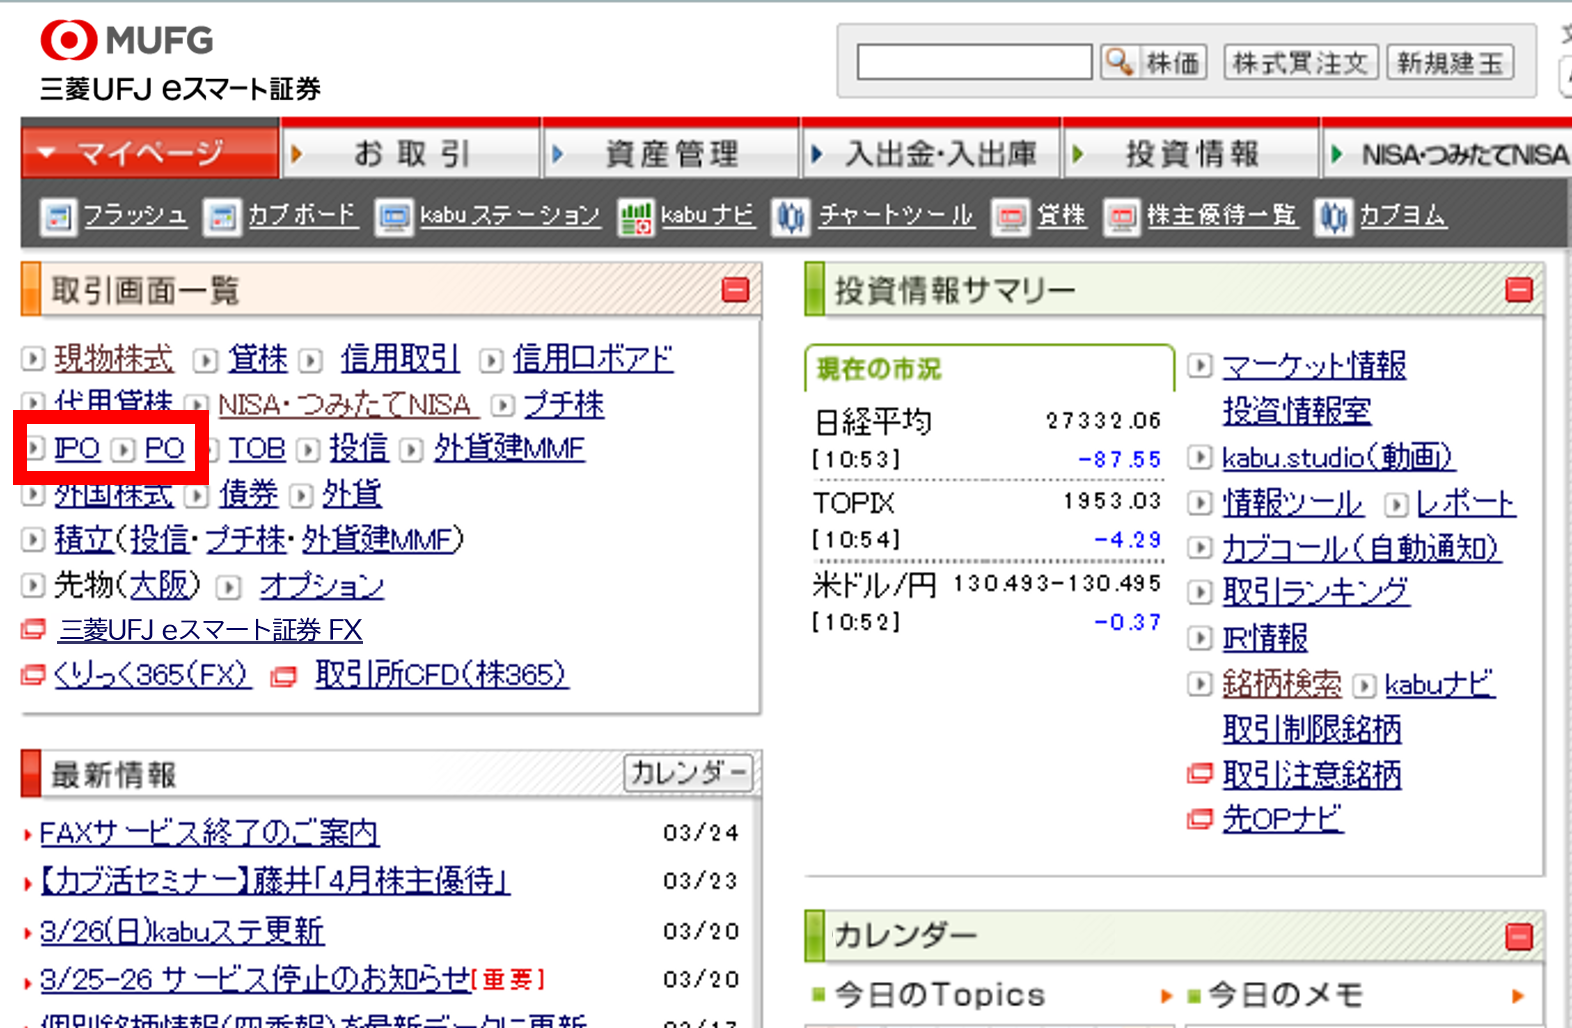This screenshot has width=1572, height=1028.
Task: Click the カレンダー button in 最新情報
Action: [688, 772]
